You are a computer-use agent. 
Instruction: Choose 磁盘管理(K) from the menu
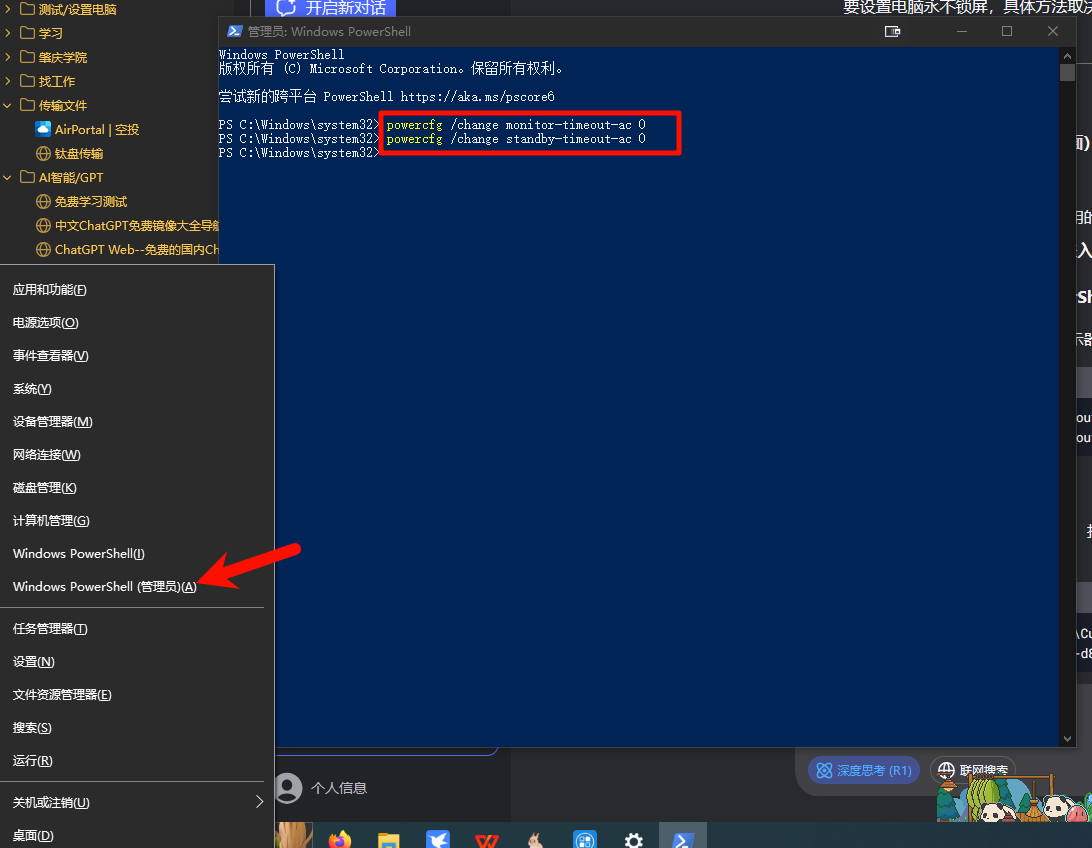pos(136,487)
